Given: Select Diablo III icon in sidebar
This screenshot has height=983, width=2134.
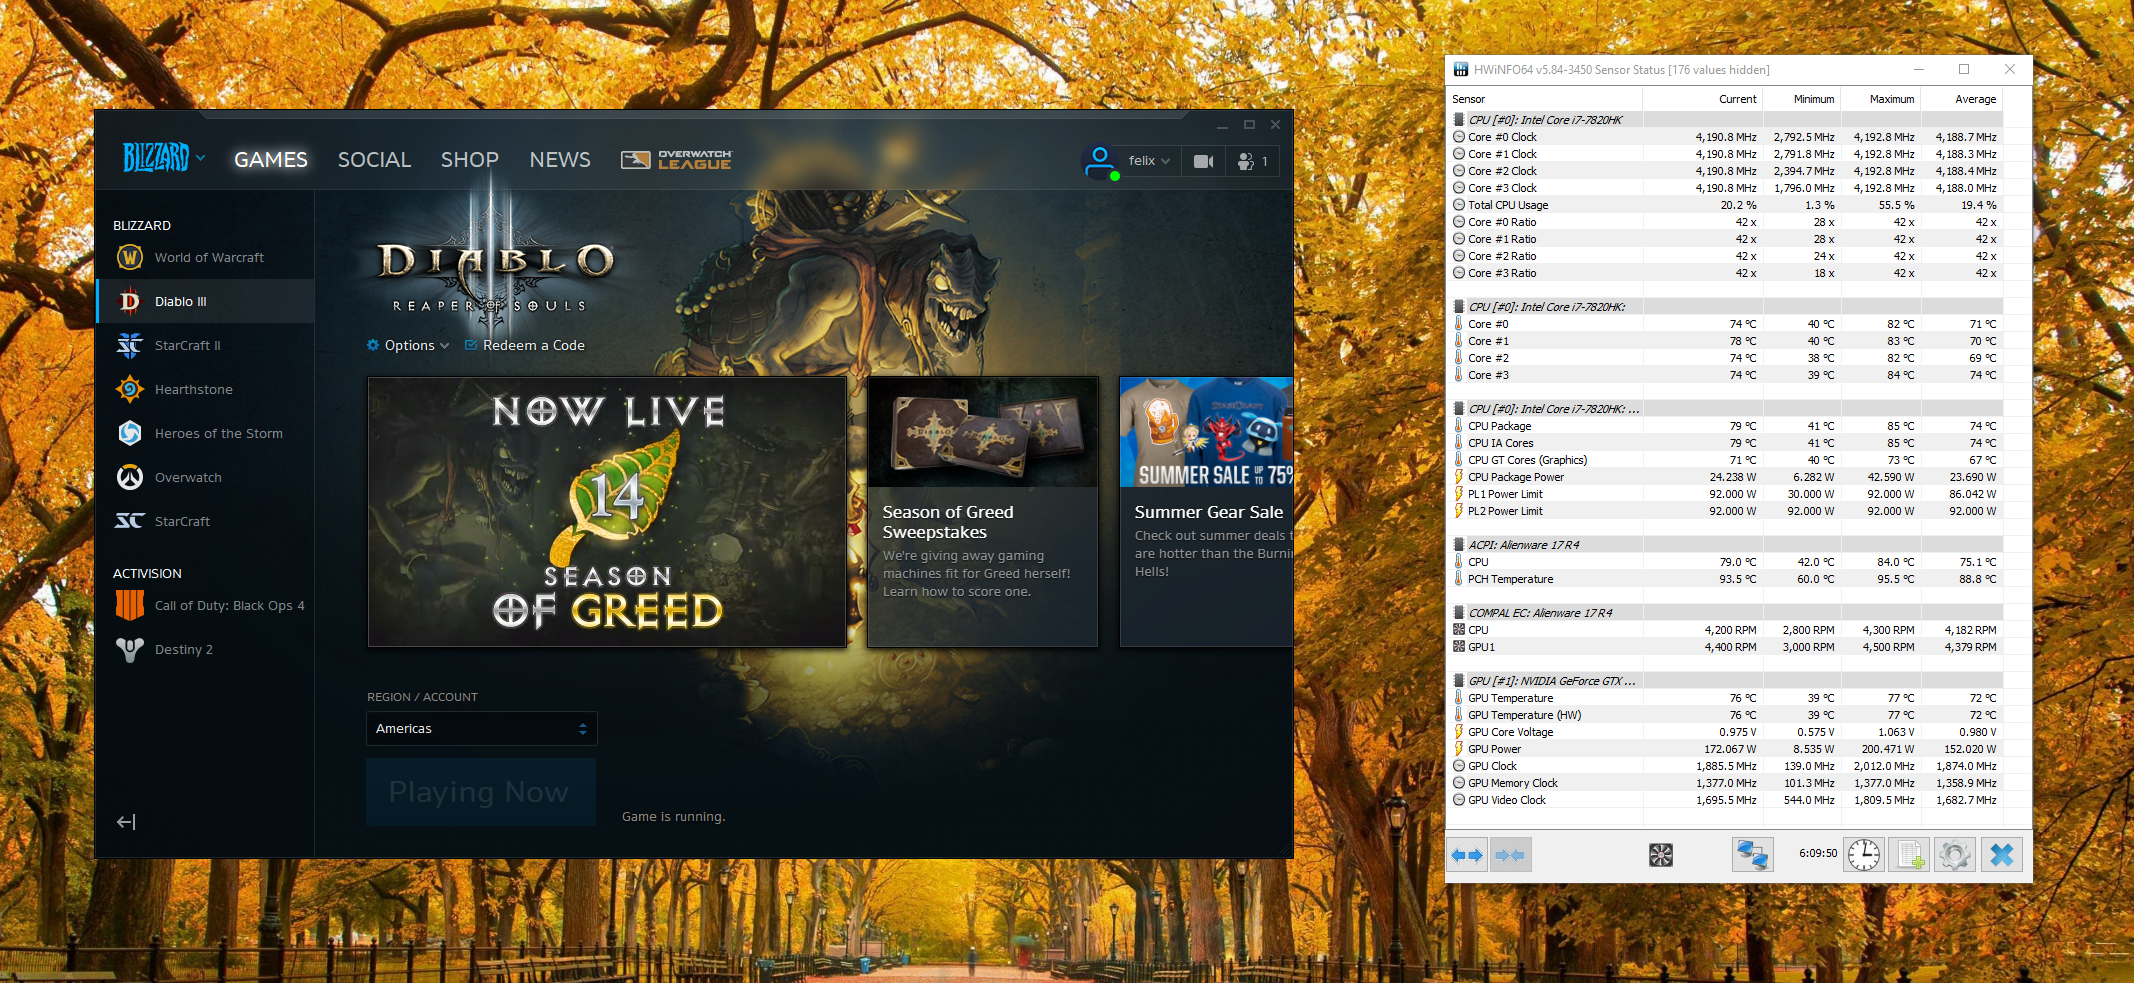Looking at the screenshot, I should [x=130, y=301].
